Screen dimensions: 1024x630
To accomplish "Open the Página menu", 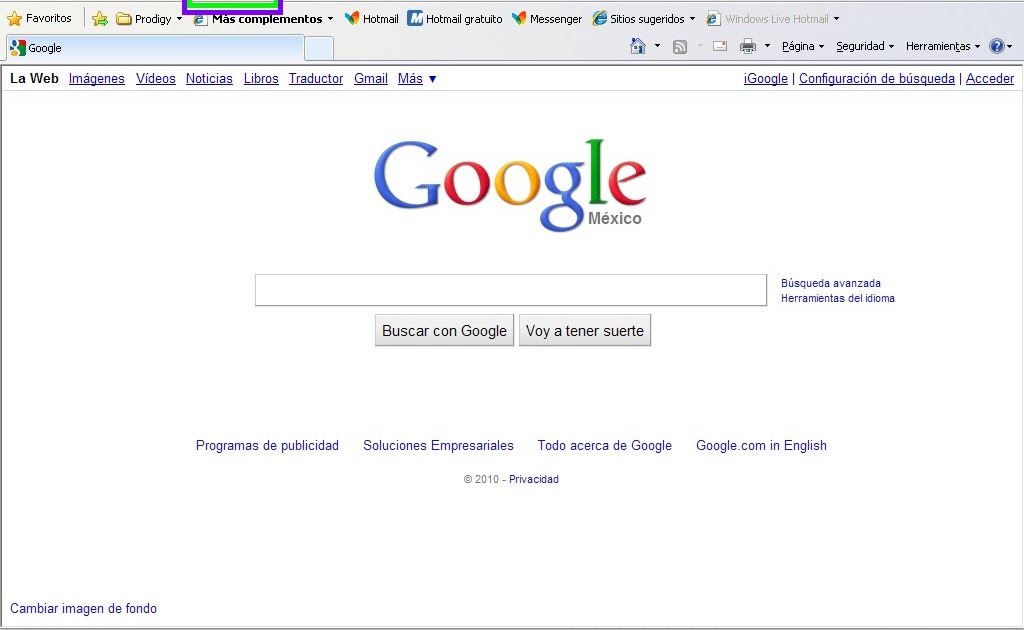I will pos(803,46).
